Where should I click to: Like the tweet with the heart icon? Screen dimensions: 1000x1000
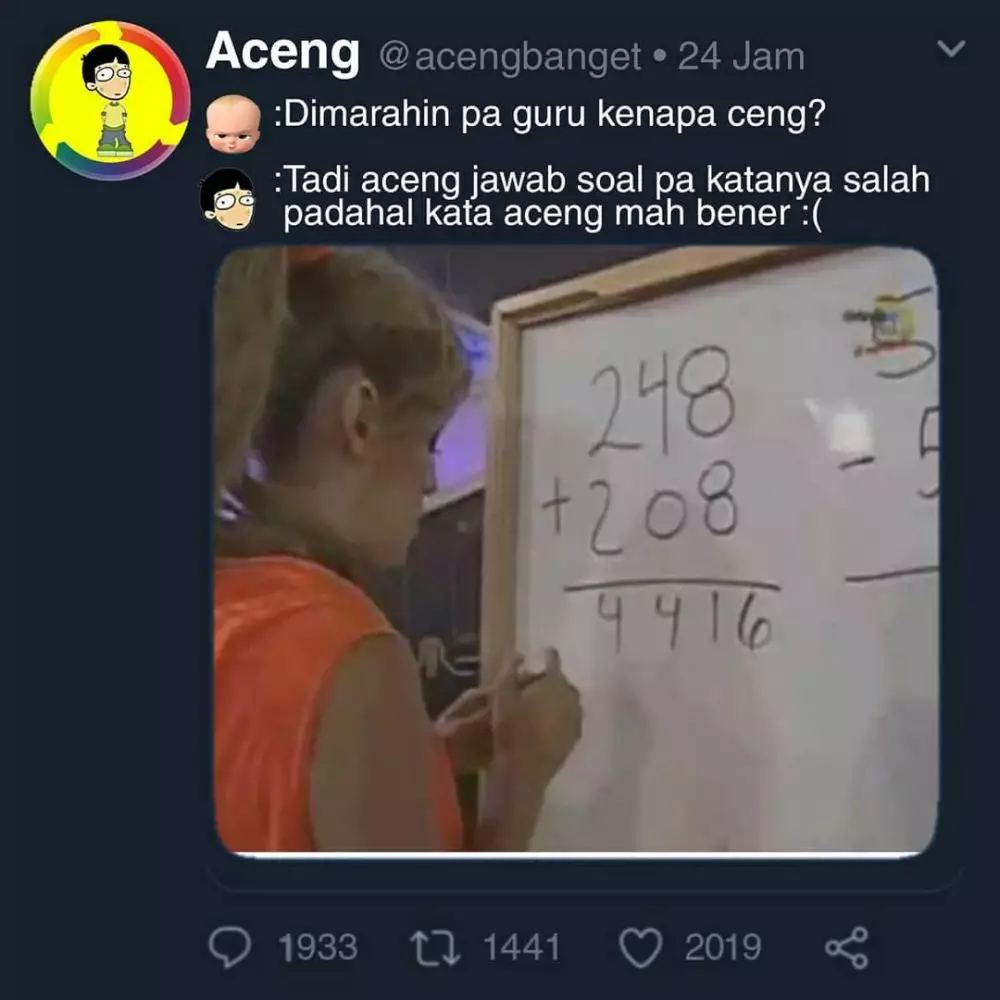coord(641,948)
